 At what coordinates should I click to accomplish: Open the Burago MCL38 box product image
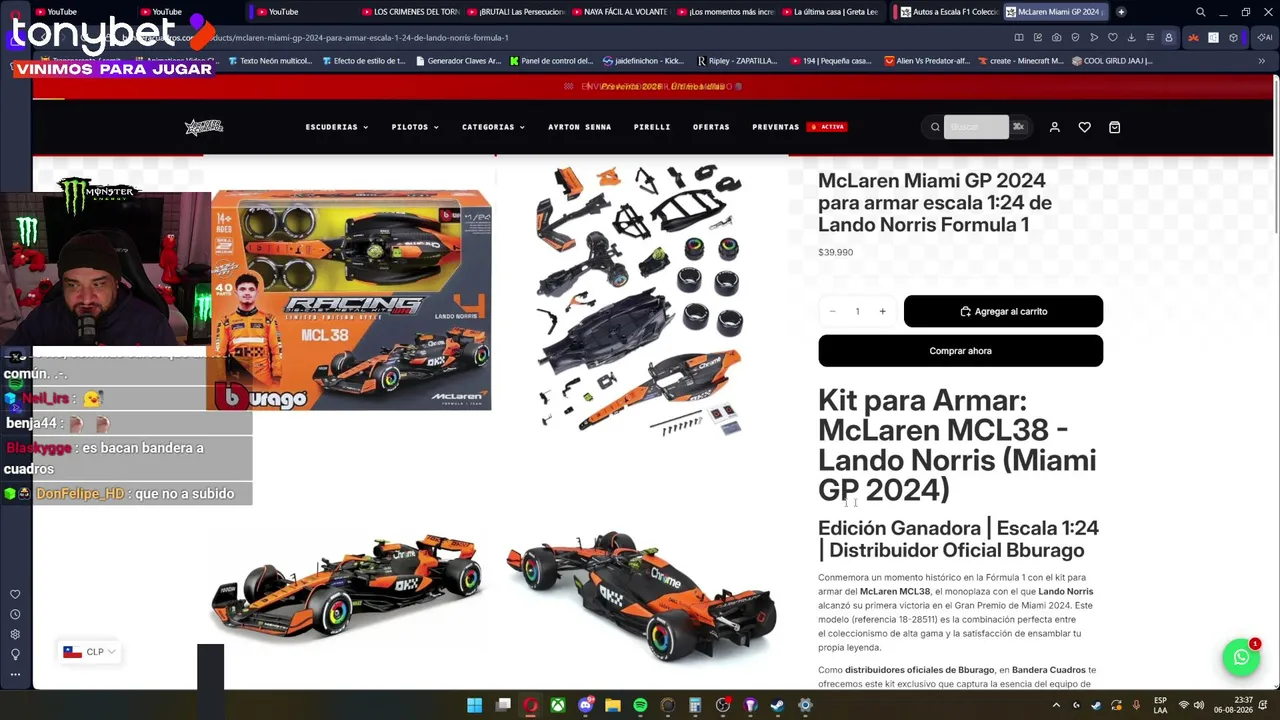(x=351, y=300)
